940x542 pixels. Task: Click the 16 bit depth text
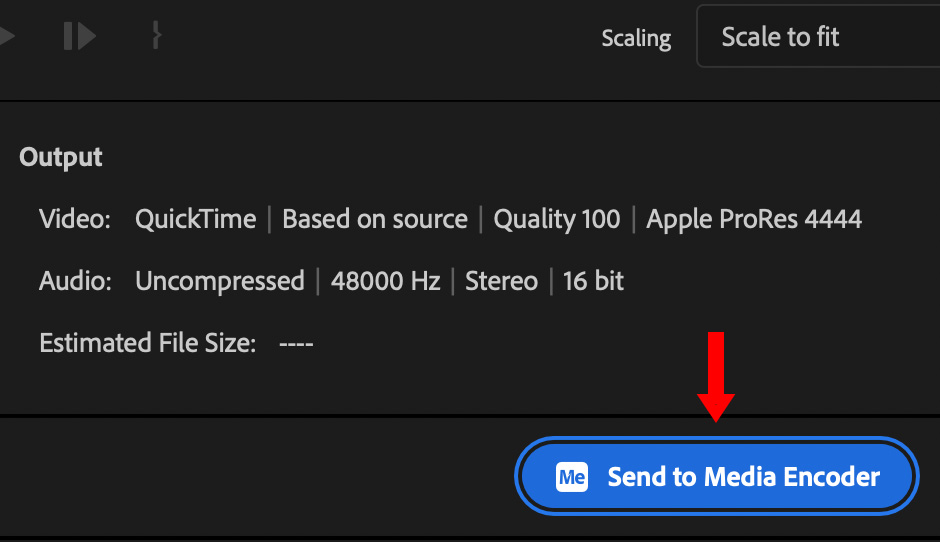(593, 281)
